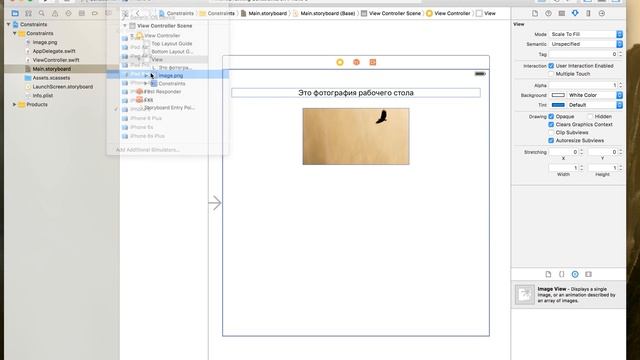Open the Object library
This screenshot has width=640, height=360.
[x=575, y=274]
